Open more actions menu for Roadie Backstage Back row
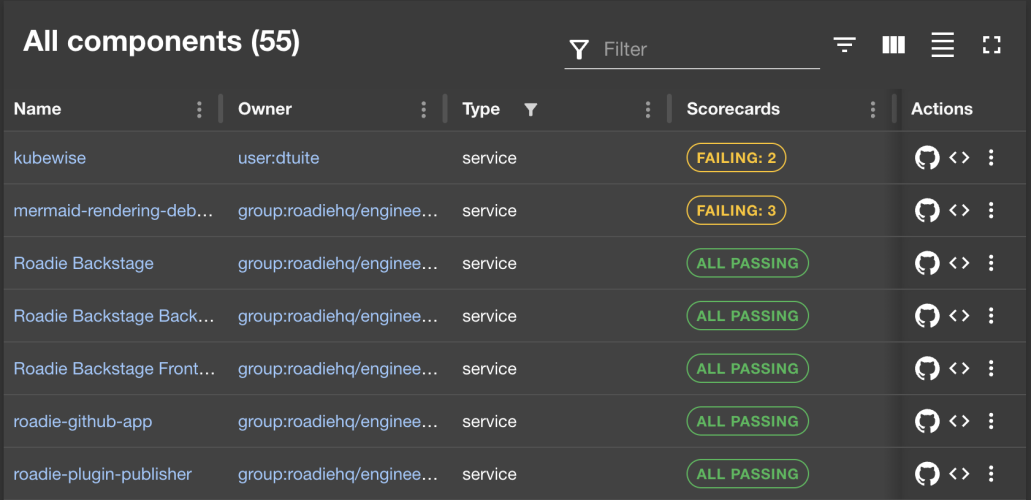 991,315
